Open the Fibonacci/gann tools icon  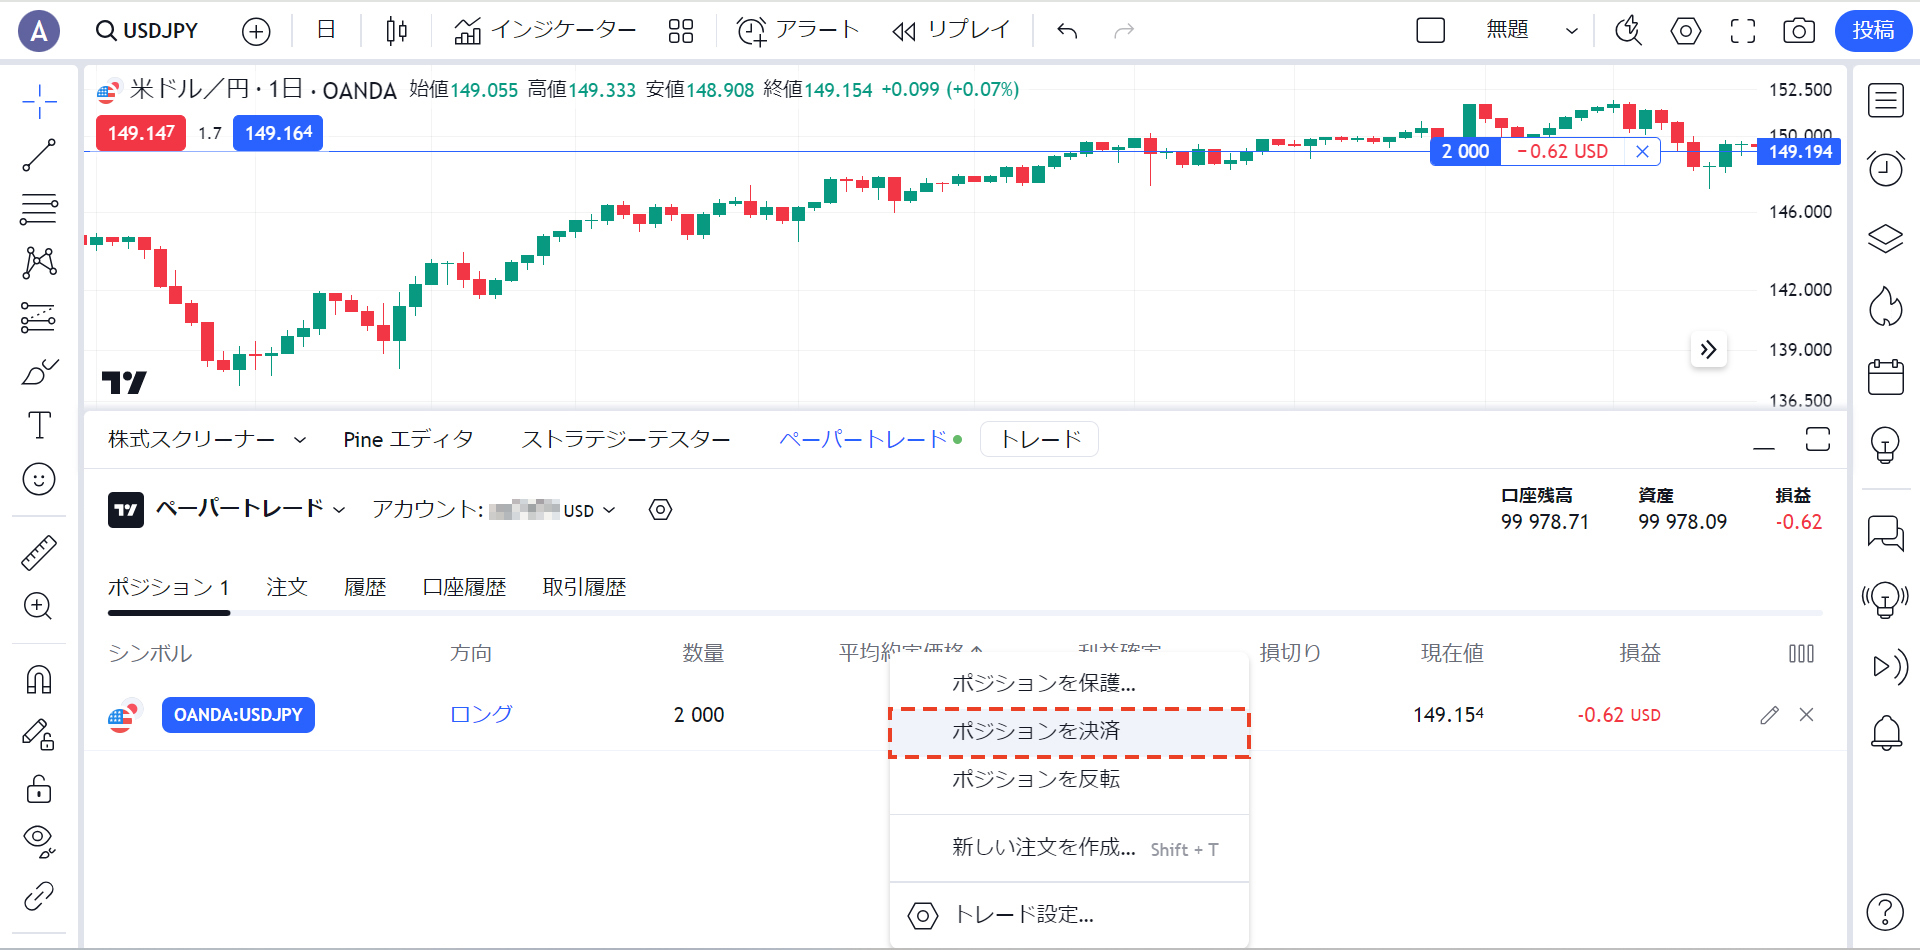pos(39,209)
